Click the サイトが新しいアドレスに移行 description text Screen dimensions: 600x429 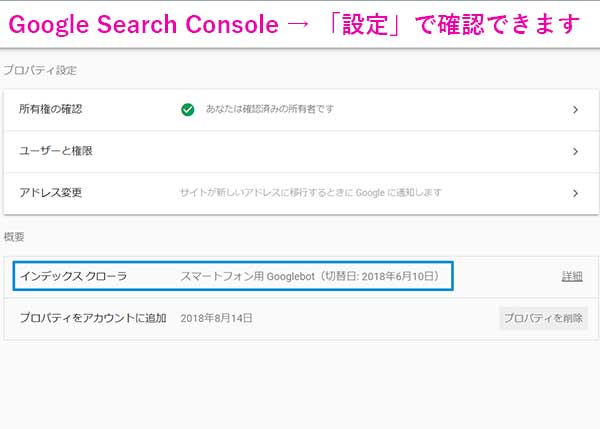pyautogui.click(x=311, y=192)
